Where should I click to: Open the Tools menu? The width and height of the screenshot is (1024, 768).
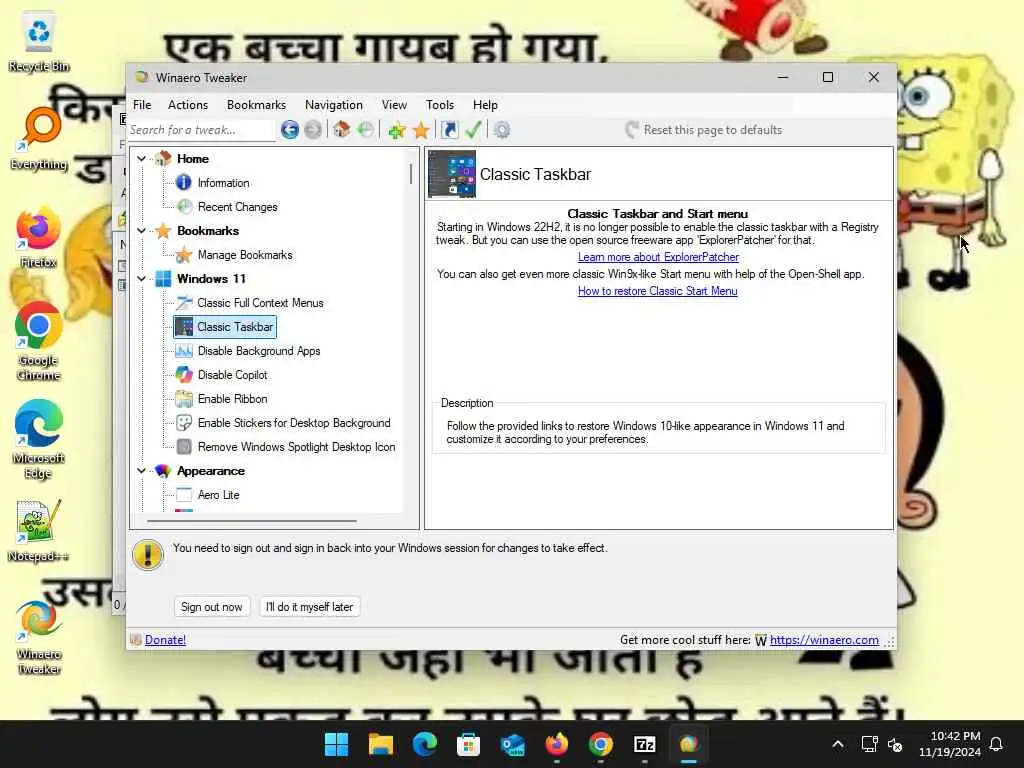point(440,104)
